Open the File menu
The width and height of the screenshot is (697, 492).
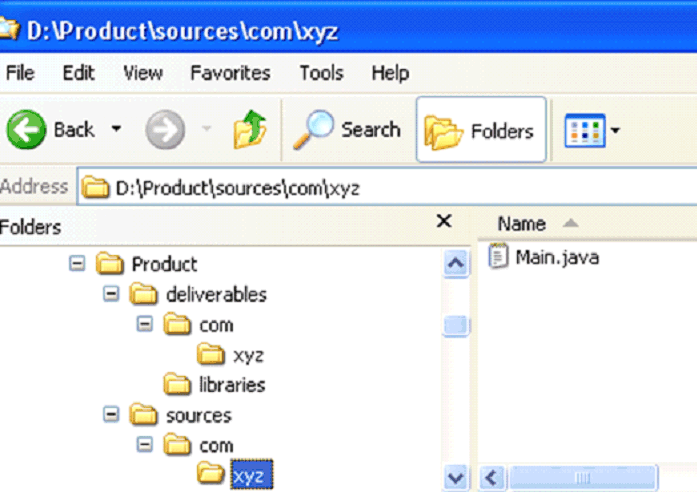20,73
